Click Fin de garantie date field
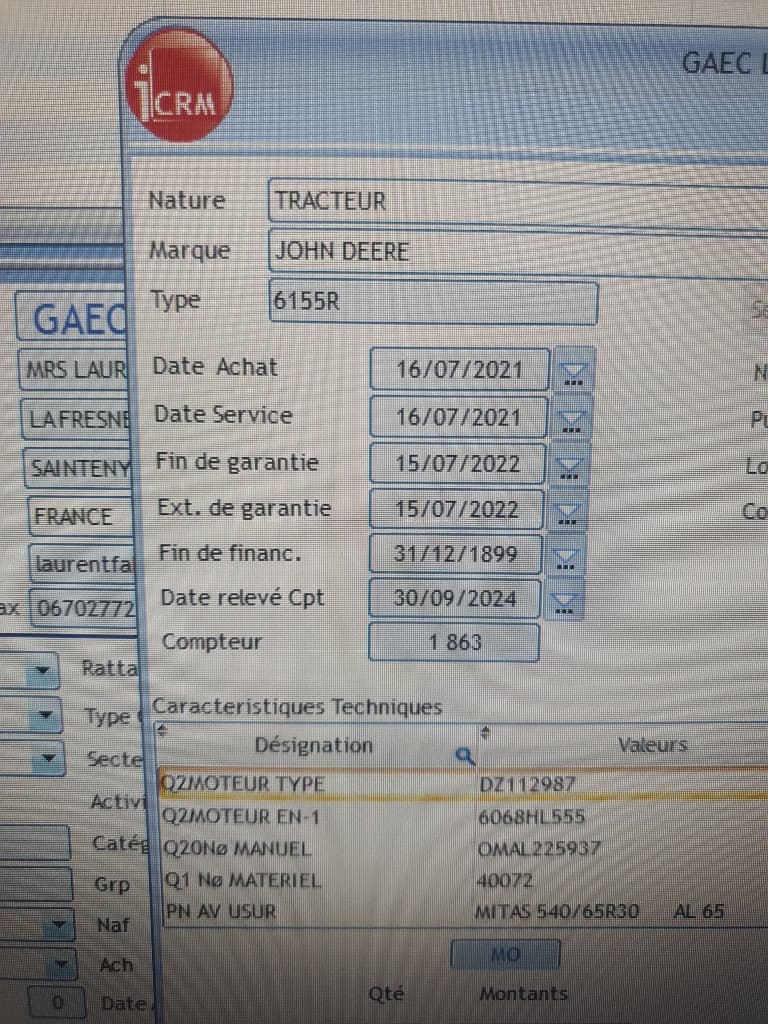This screenshot has width=768, height=1024. click(457, 464)
